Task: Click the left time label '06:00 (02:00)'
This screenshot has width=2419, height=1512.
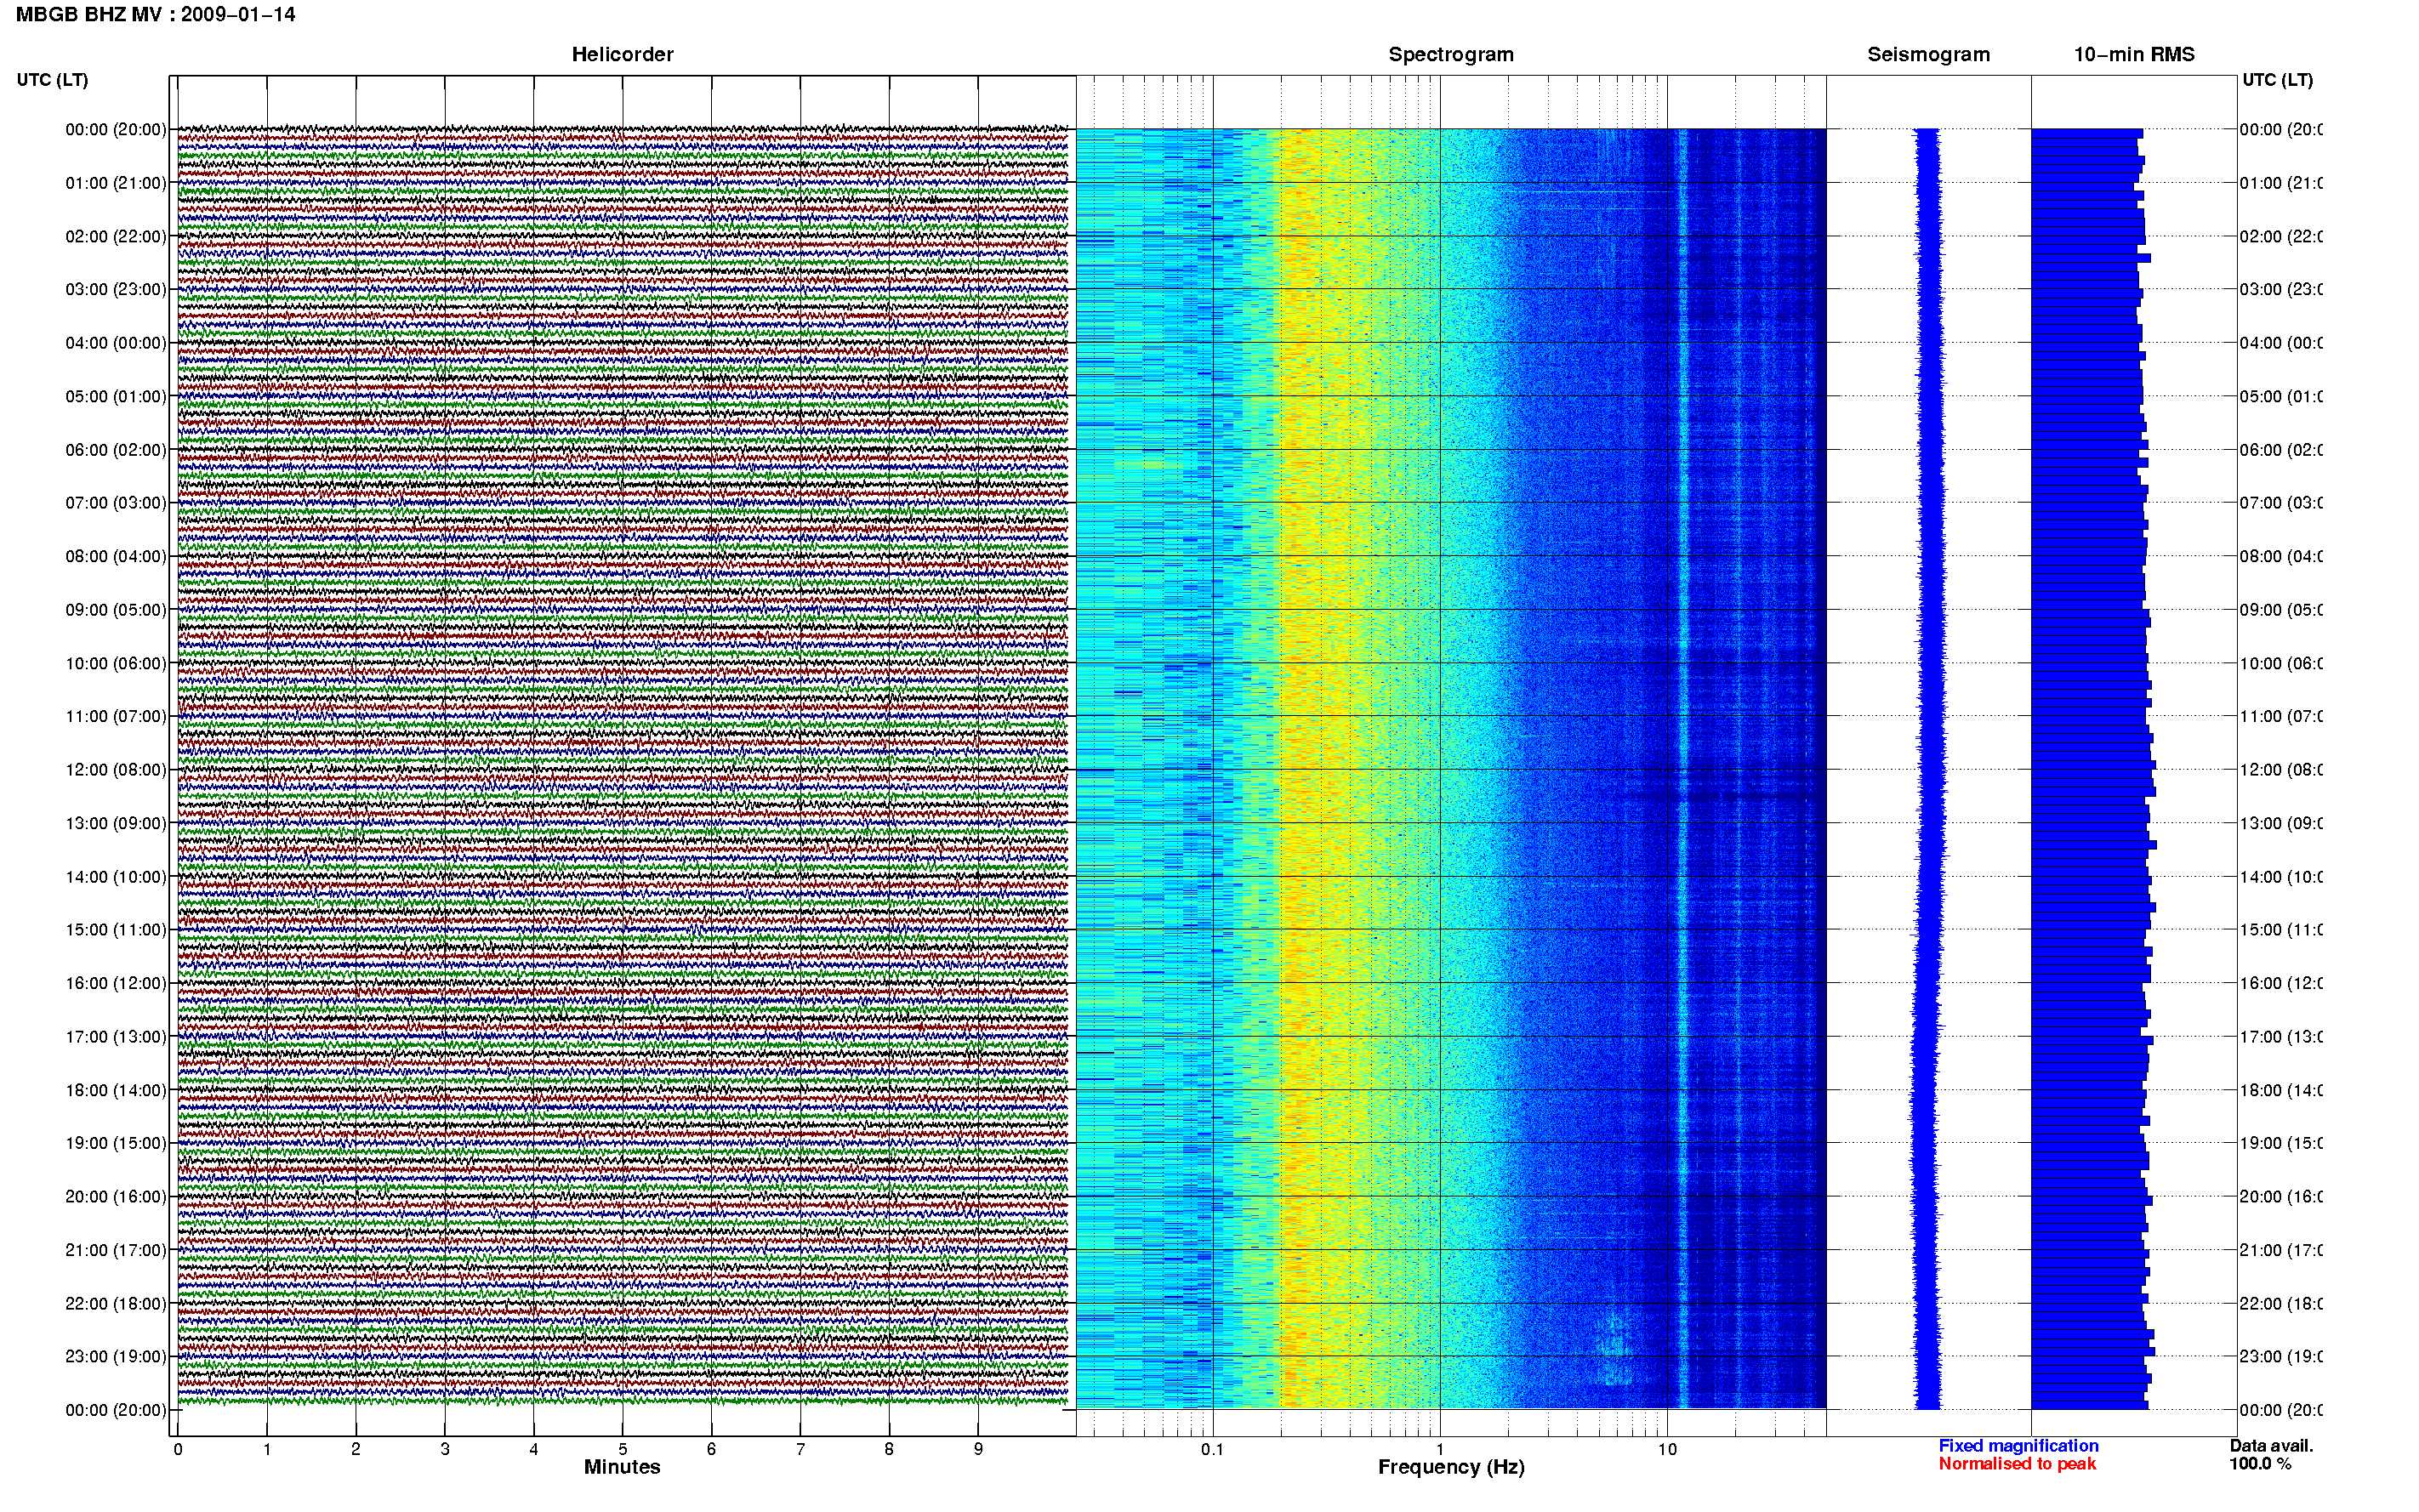Action: pos(116,450)
